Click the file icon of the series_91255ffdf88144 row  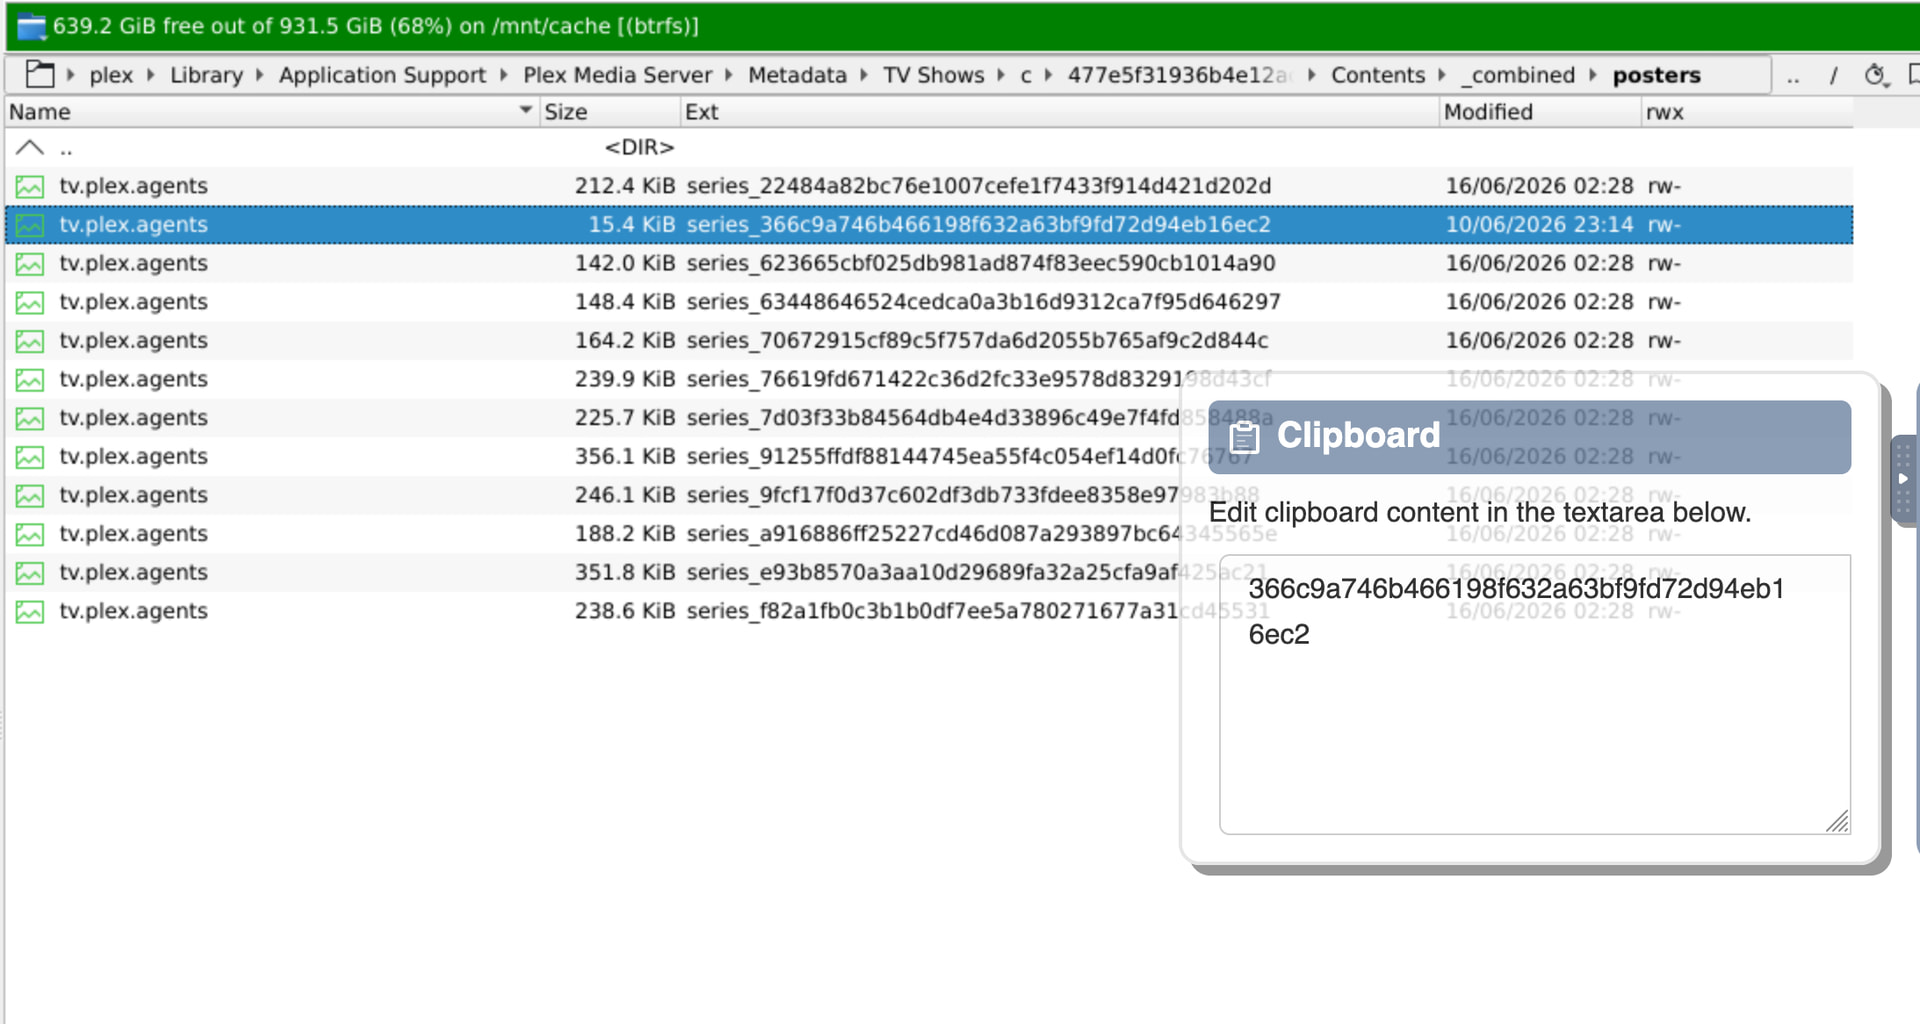coord(30,458)
